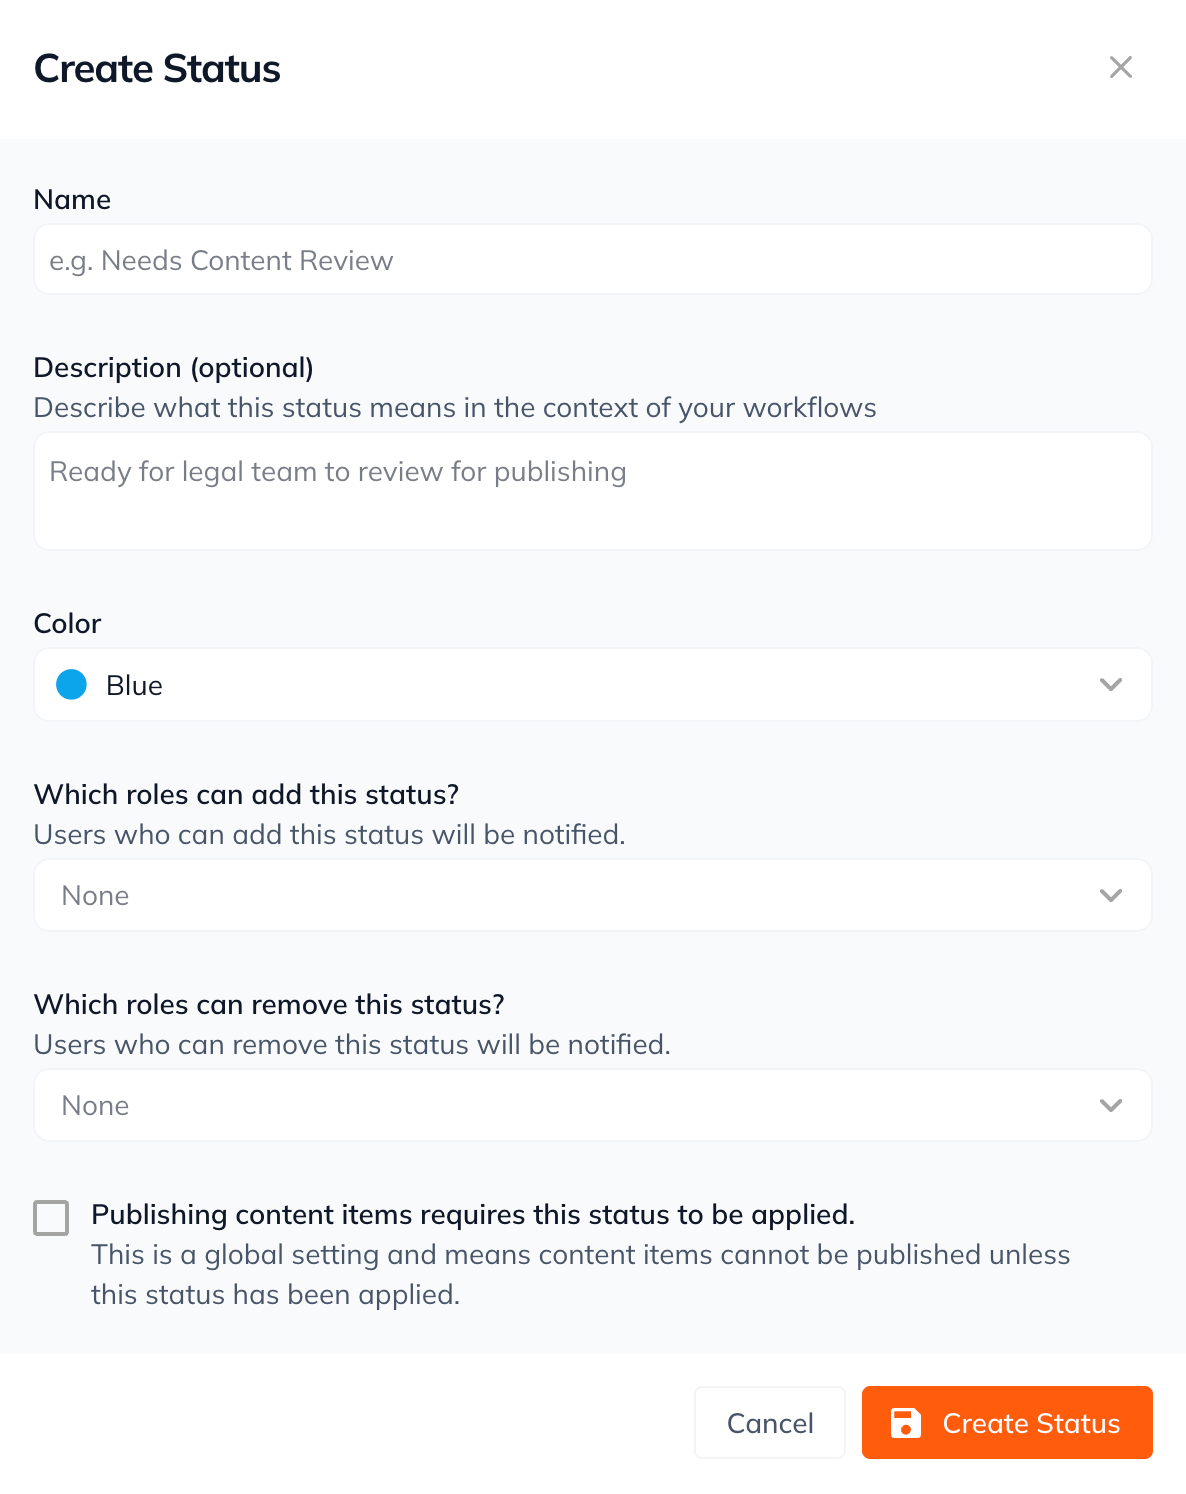Select the "Blue" text in Color selector
This screenshot has height=1494, width=1186.
pyautogui.click(x=134, y=686)
